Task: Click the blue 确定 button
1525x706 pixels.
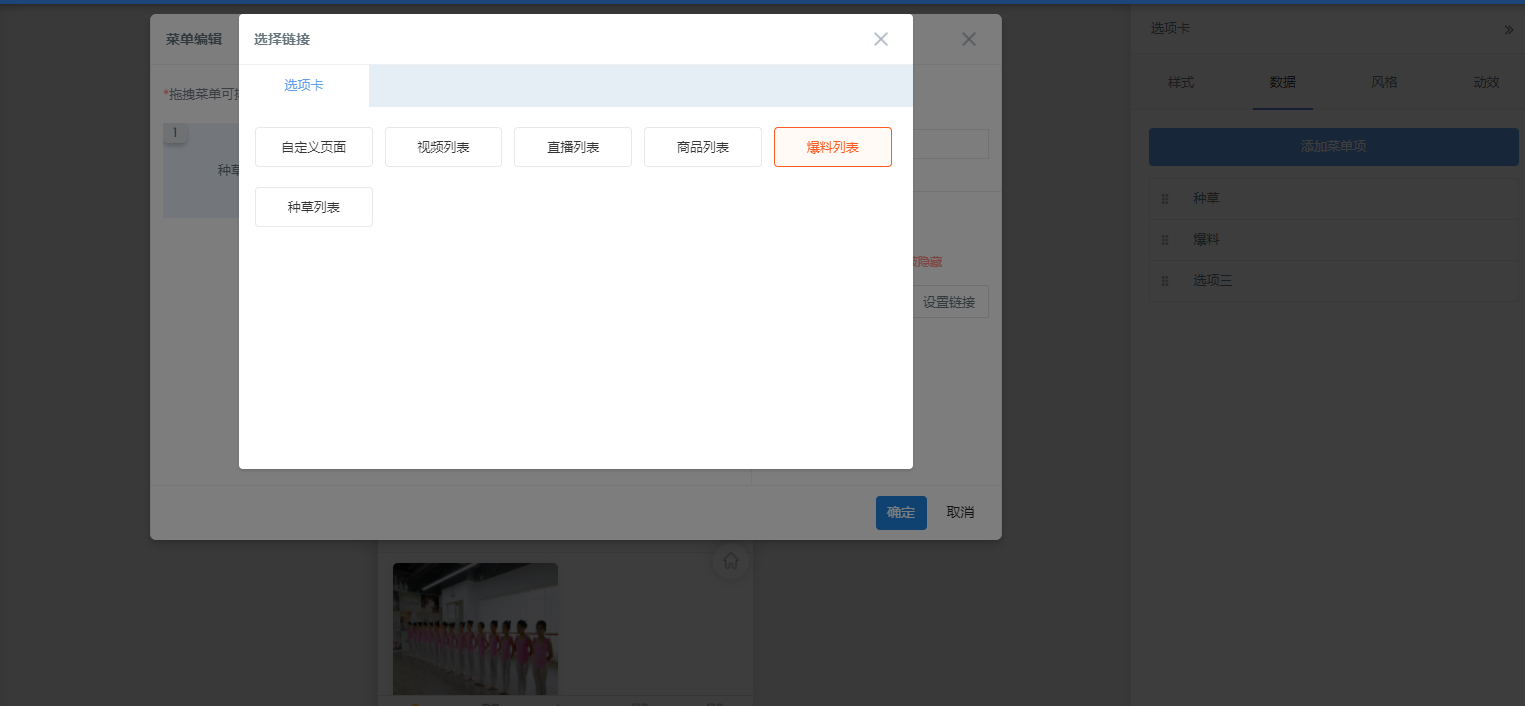Action: click(901, 512)
